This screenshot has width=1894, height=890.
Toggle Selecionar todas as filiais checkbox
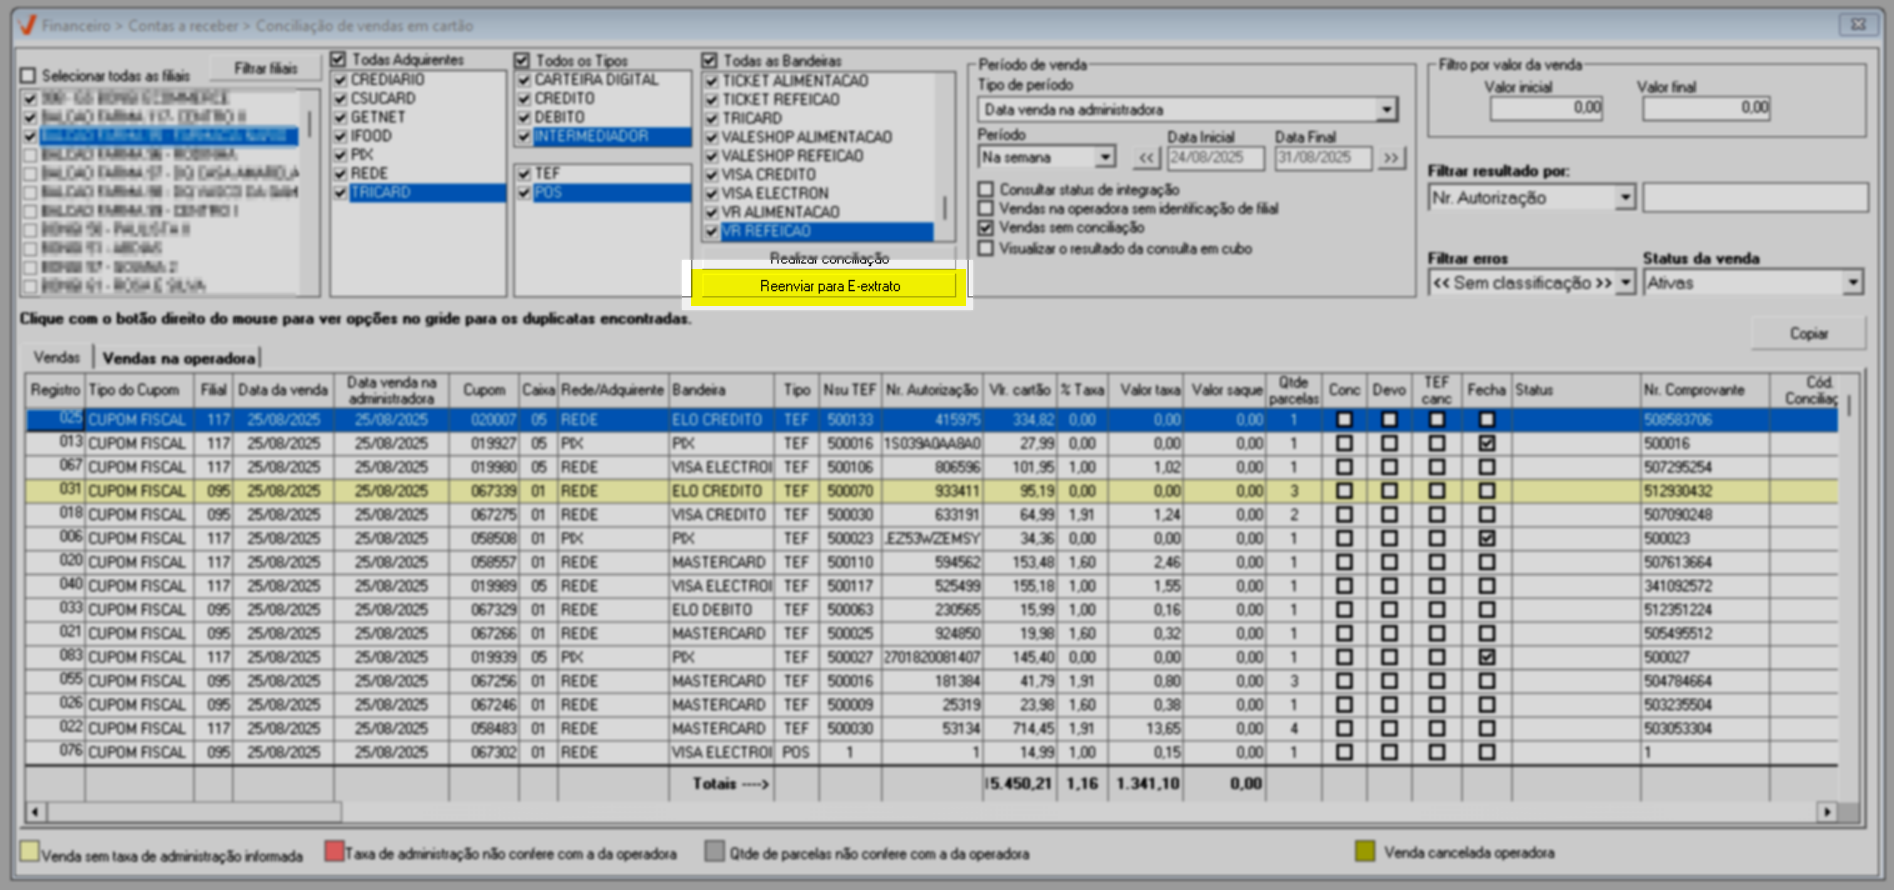pyautogui.click(x=29, y=76)
